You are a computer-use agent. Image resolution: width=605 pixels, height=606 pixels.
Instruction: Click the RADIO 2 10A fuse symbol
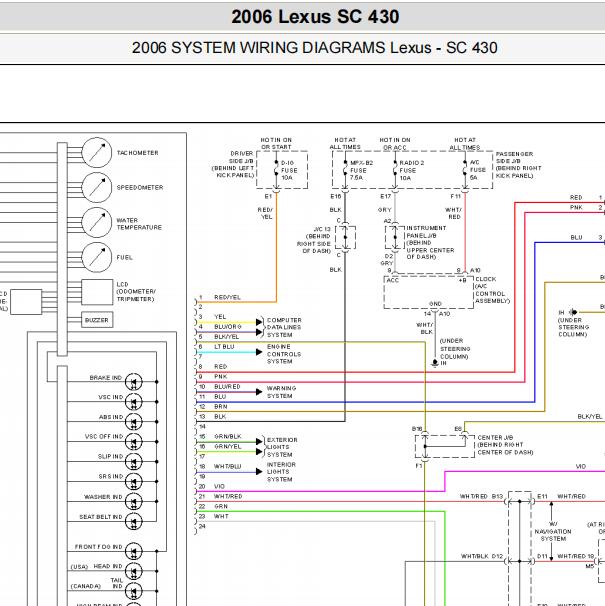point(395,170)
